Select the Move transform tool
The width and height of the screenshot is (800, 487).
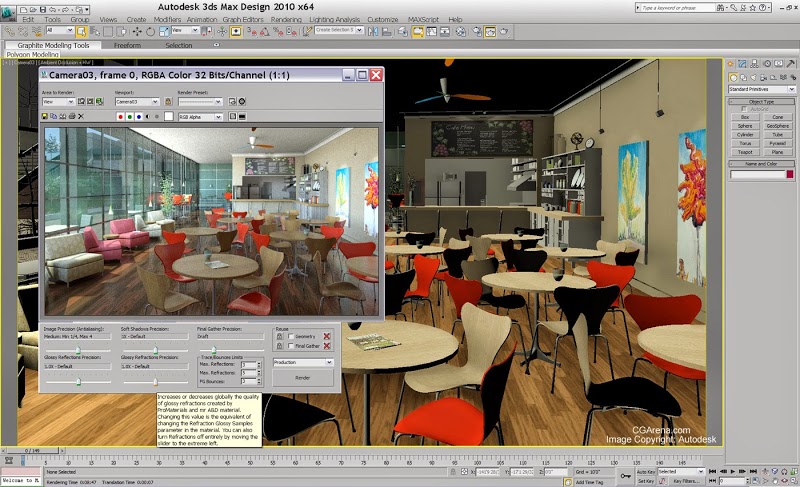pyautogui.click(x=137, y=32)
